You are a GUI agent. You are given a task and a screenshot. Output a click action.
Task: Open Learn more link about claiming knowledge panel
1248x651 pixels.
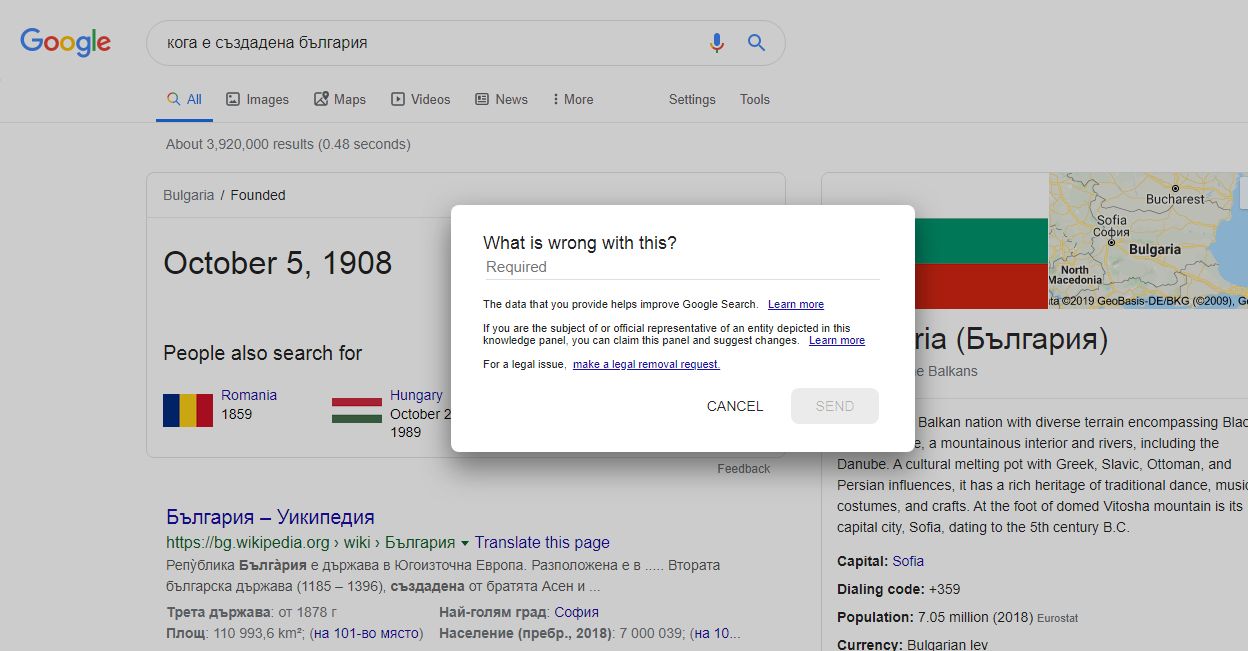(x=837, y=340)
